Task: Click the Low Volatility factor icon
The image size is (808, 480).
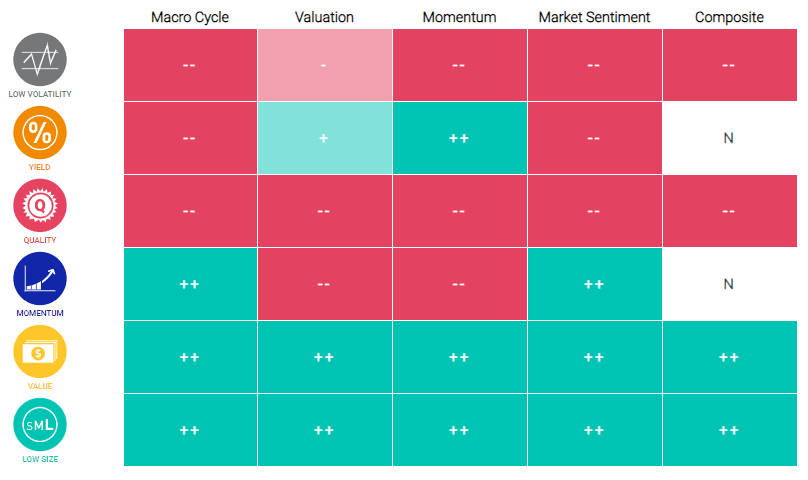Action: [x=40, y=59]
